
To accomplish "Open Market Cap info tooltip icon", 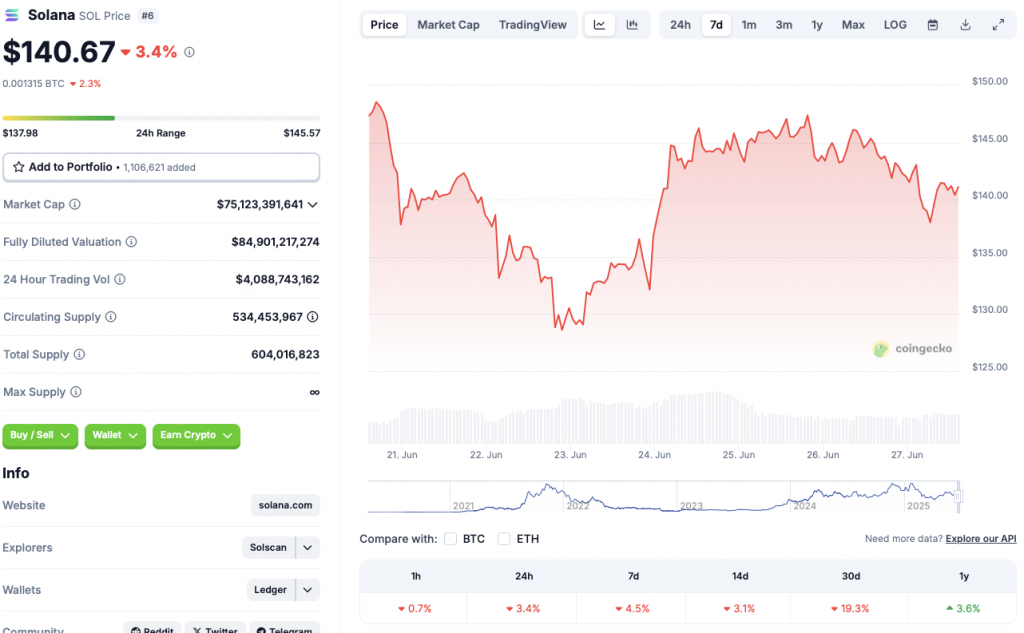I will (x=75, y=204).
